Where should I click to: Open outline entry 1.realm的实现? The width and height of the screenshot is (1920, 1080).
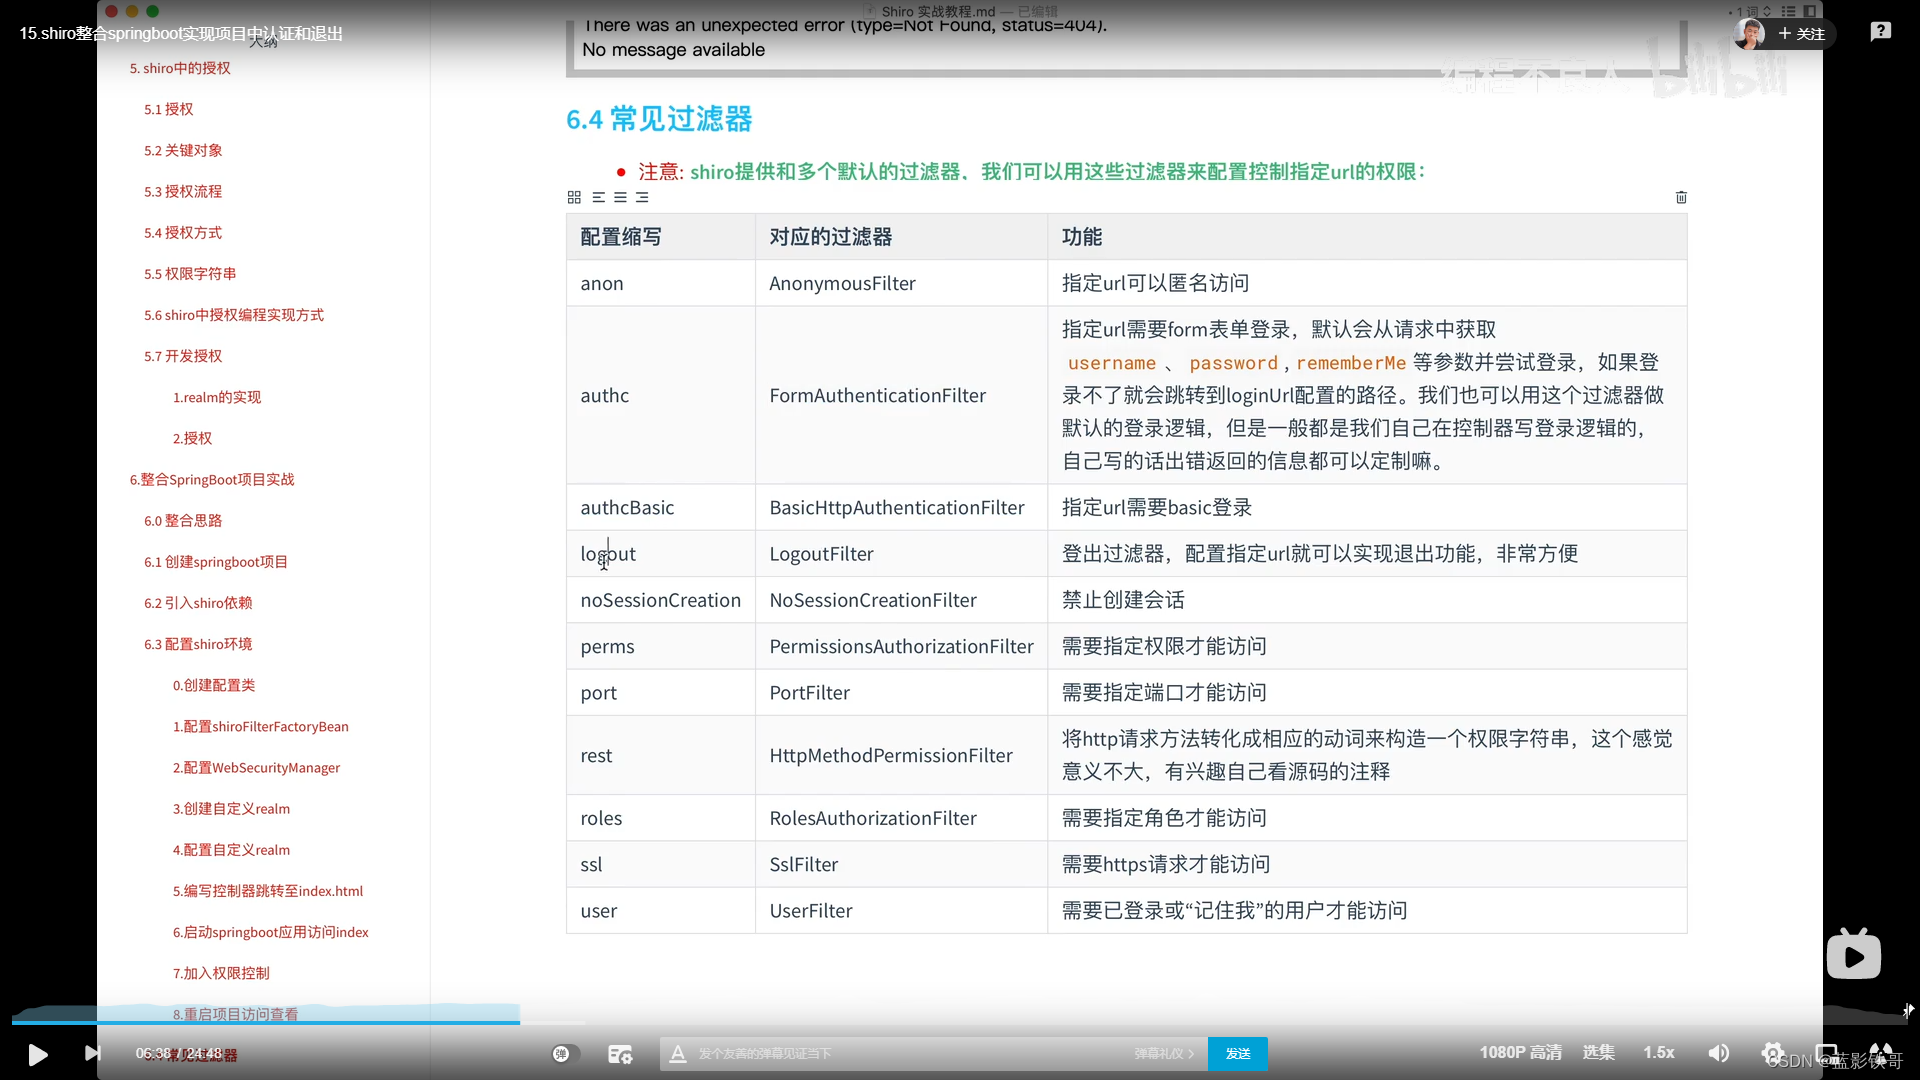pyautogui.click(x=217, y=397)
